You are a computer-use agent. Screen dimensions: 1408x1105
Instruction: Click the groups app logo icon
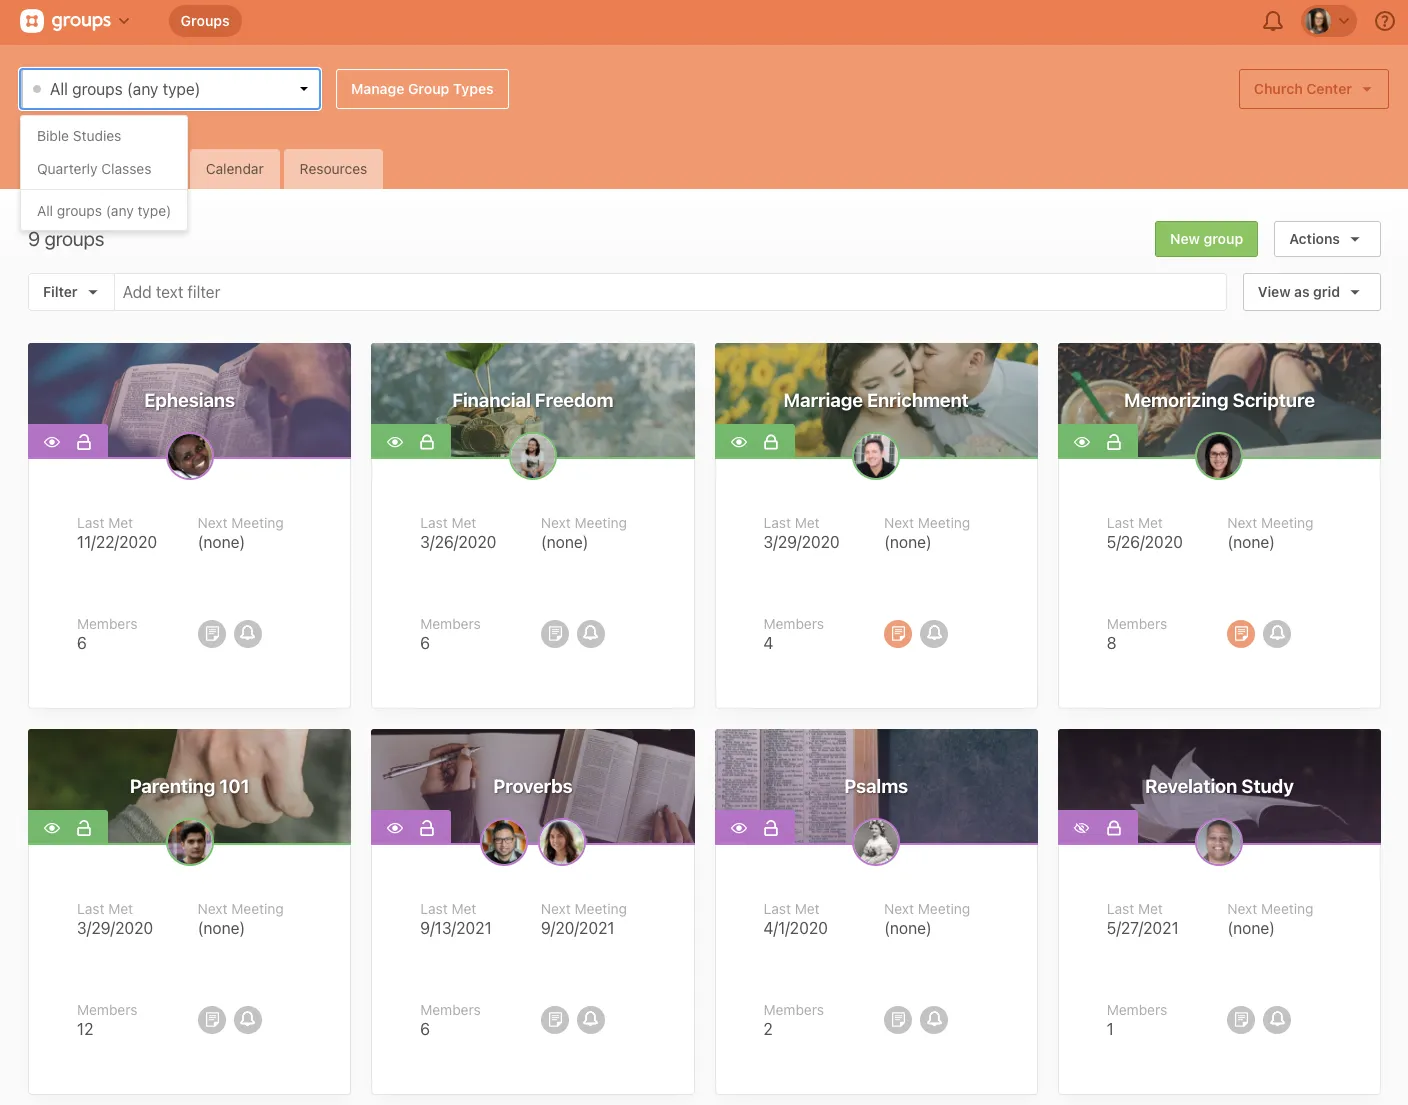32,21
